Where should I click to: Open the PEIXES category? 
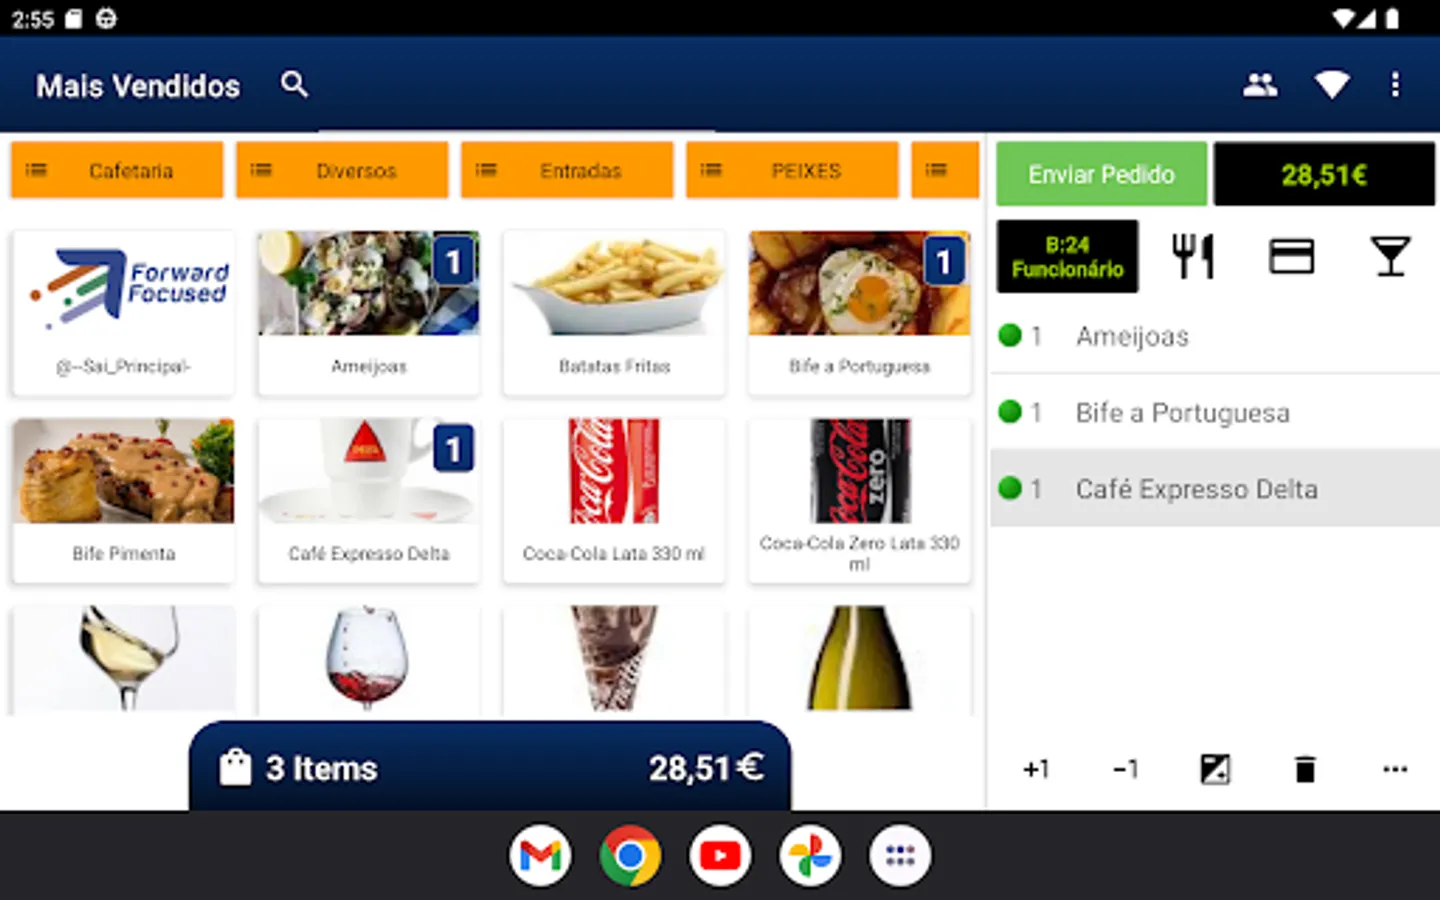coord(792,170)
